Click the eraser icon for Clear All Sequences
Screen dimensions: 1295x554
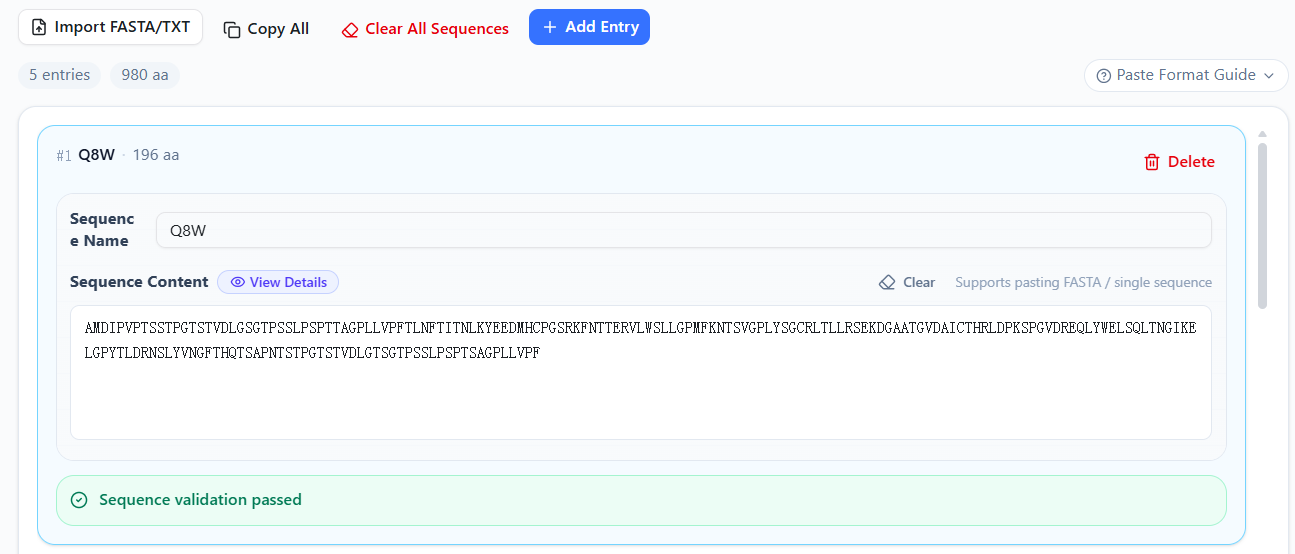(x=350, y=30)
